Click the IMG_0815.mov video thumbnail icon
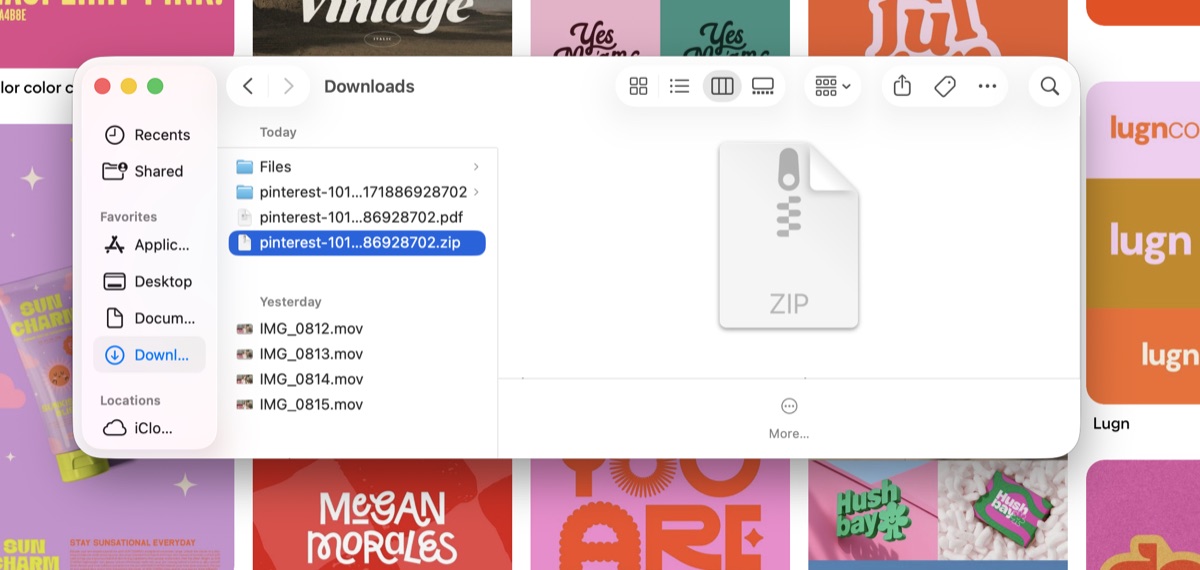 click(245, 404)
